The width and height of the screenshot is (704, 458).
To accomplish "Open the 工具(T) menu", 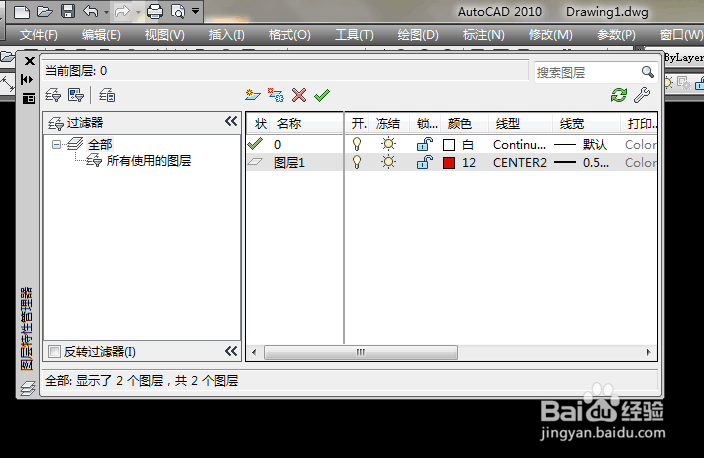I will click(354, 35).
